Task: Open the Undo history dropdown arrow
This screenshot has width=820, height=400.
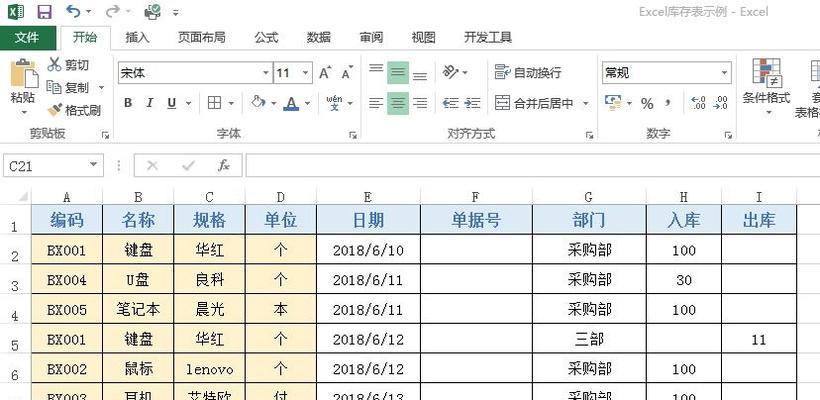Action: [88, 12]
